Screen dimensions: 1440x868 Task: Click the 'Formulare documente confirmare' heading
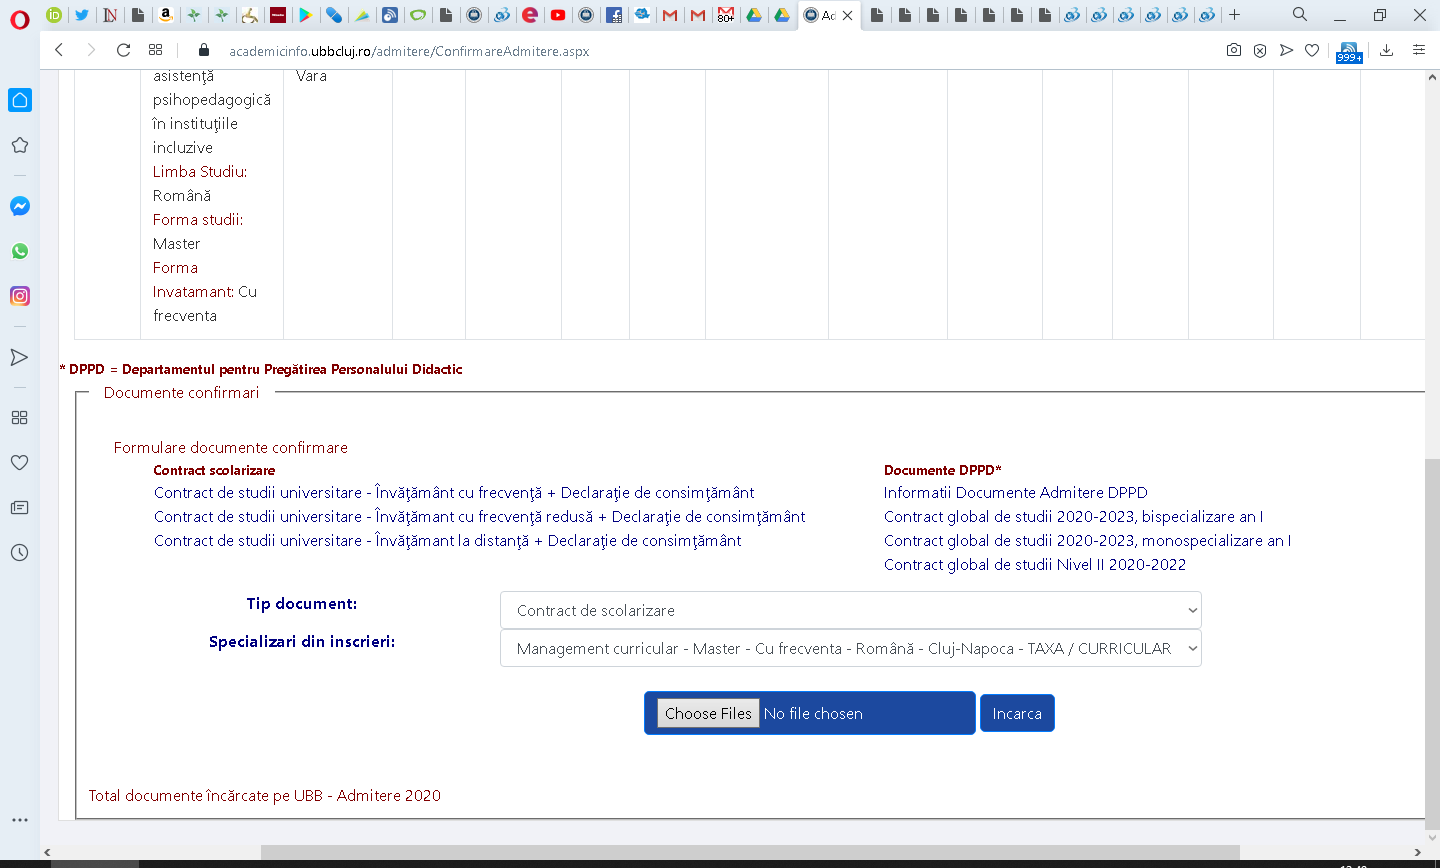pos(231,448)
